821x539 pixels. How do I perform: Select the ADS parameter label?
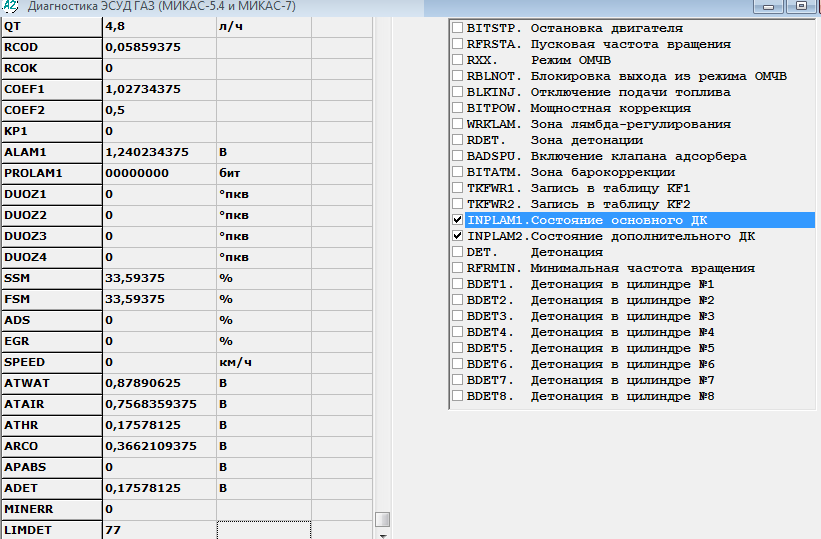coord(52,320)
